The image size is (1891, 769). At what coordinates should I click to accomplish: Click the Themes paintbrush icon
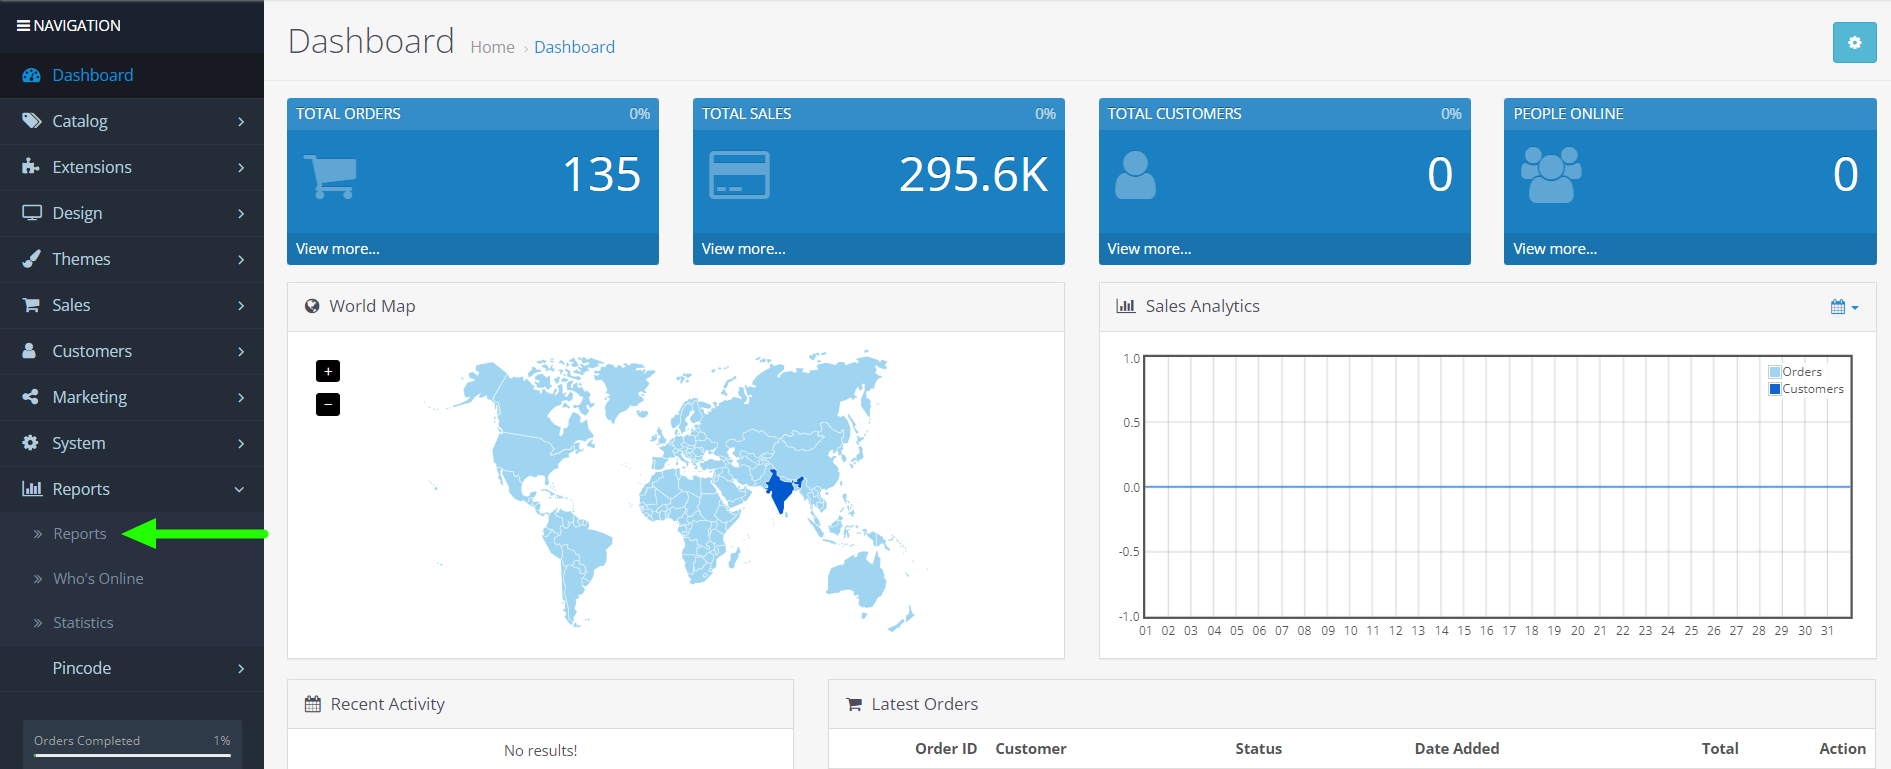pyautogui.click(x=31, y=259)
